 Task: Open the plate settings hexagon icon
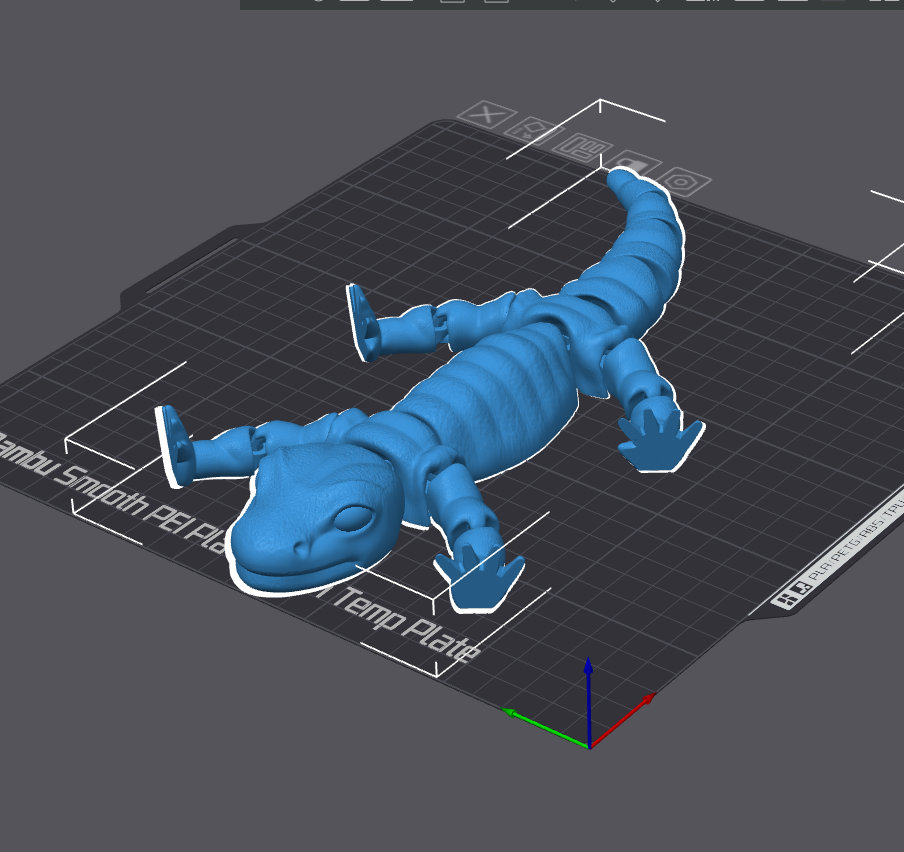(680, 180)
